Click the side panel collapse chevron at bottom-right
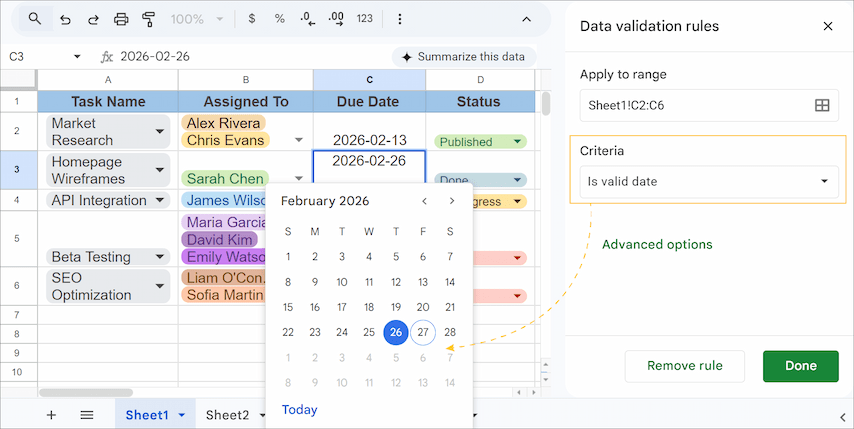This screenshot has height=429, width=854. coord(842,417)
